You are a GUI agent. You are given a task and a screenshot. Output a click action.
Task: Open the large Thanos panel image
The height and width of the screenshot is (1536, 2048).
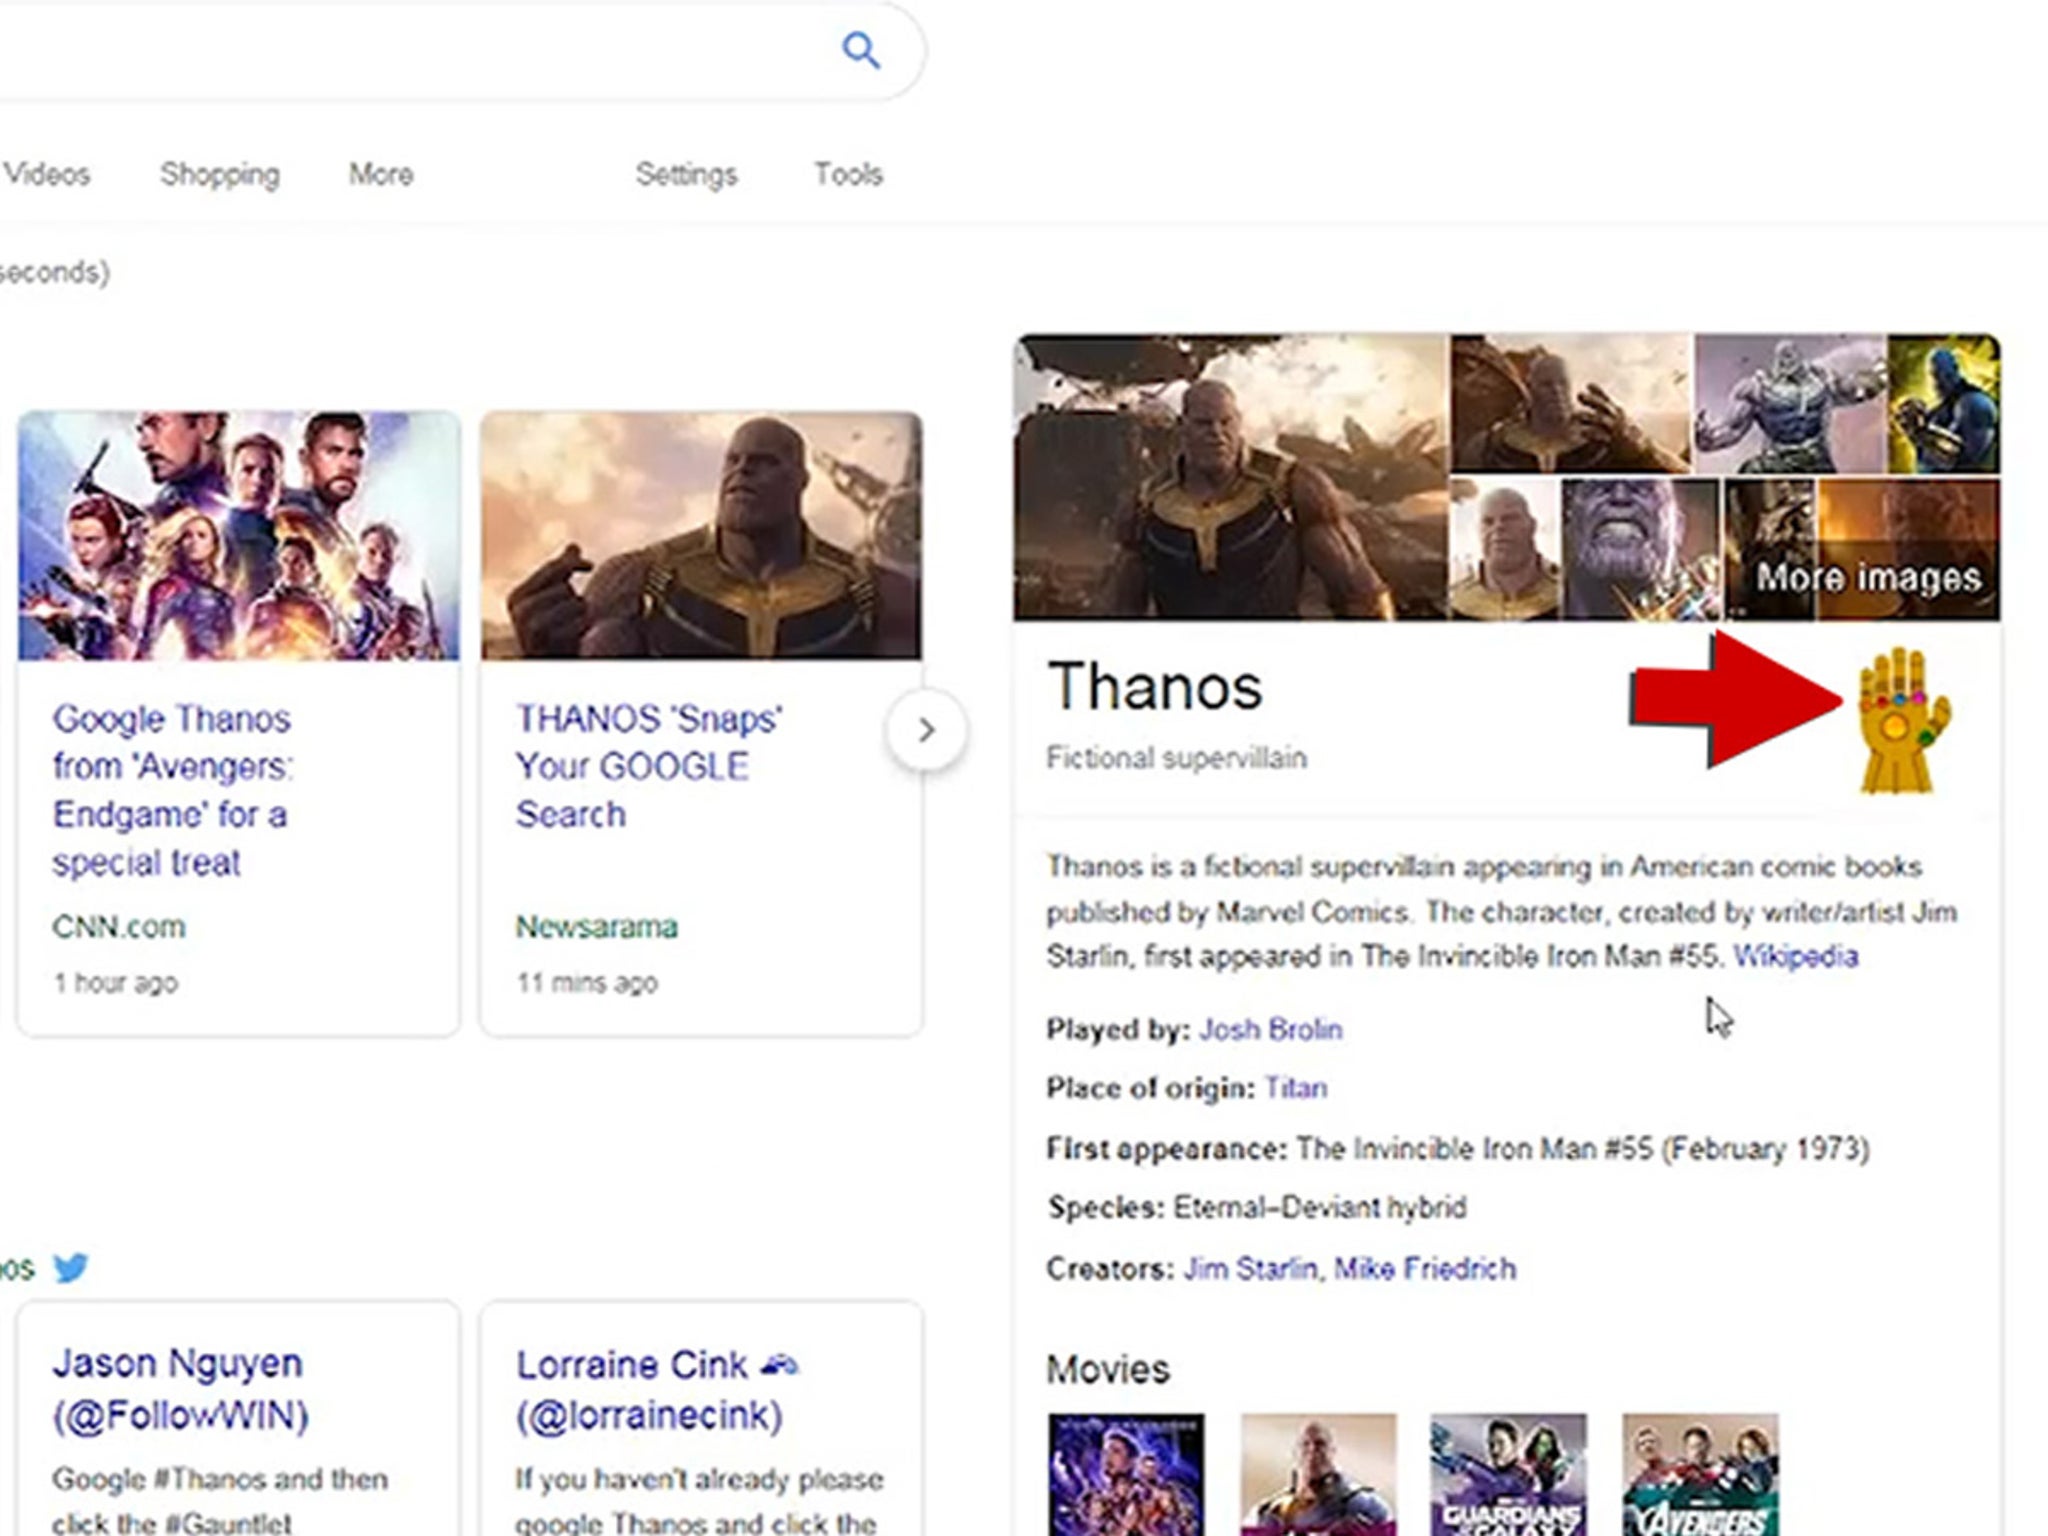(x=1231, y=477)
